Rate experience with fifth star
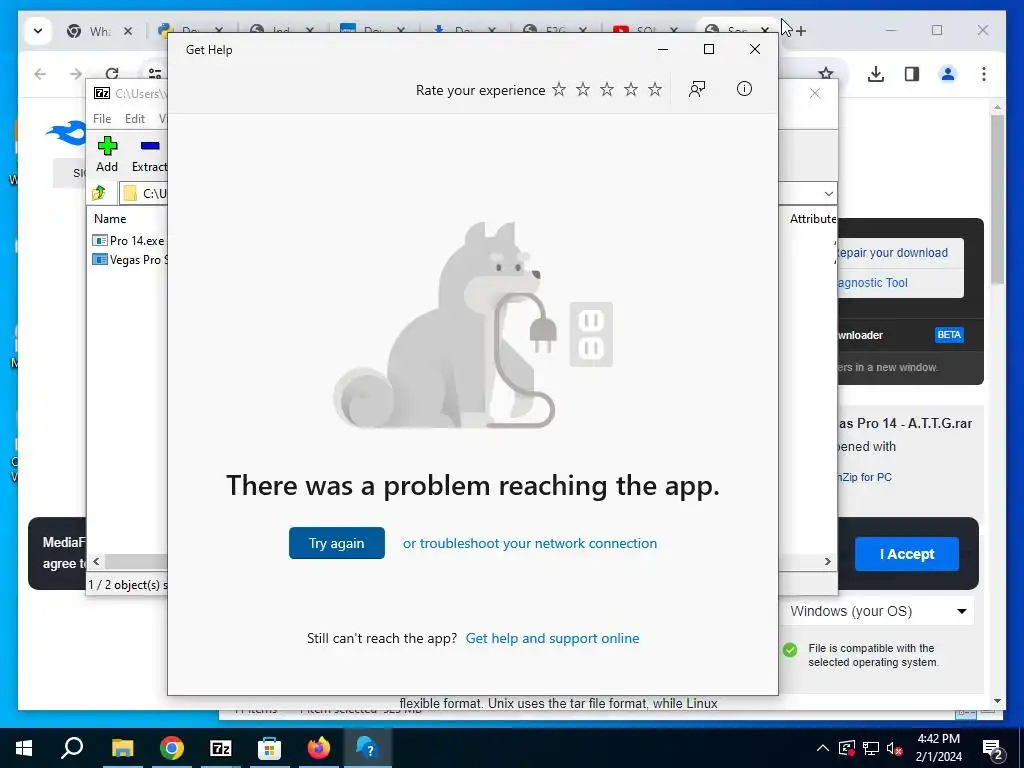This screenshot has width=1024, height=768. coord(655,89)
